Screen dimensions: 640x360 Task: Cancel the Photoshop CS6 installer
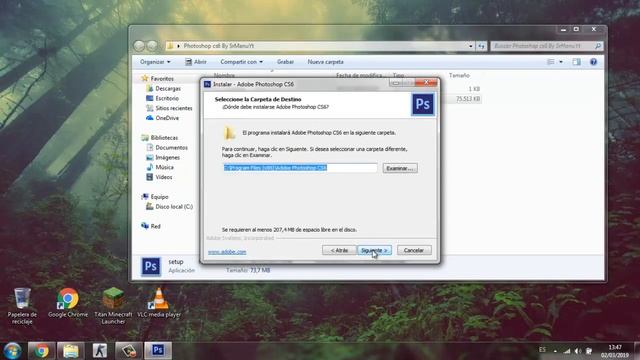414,250
